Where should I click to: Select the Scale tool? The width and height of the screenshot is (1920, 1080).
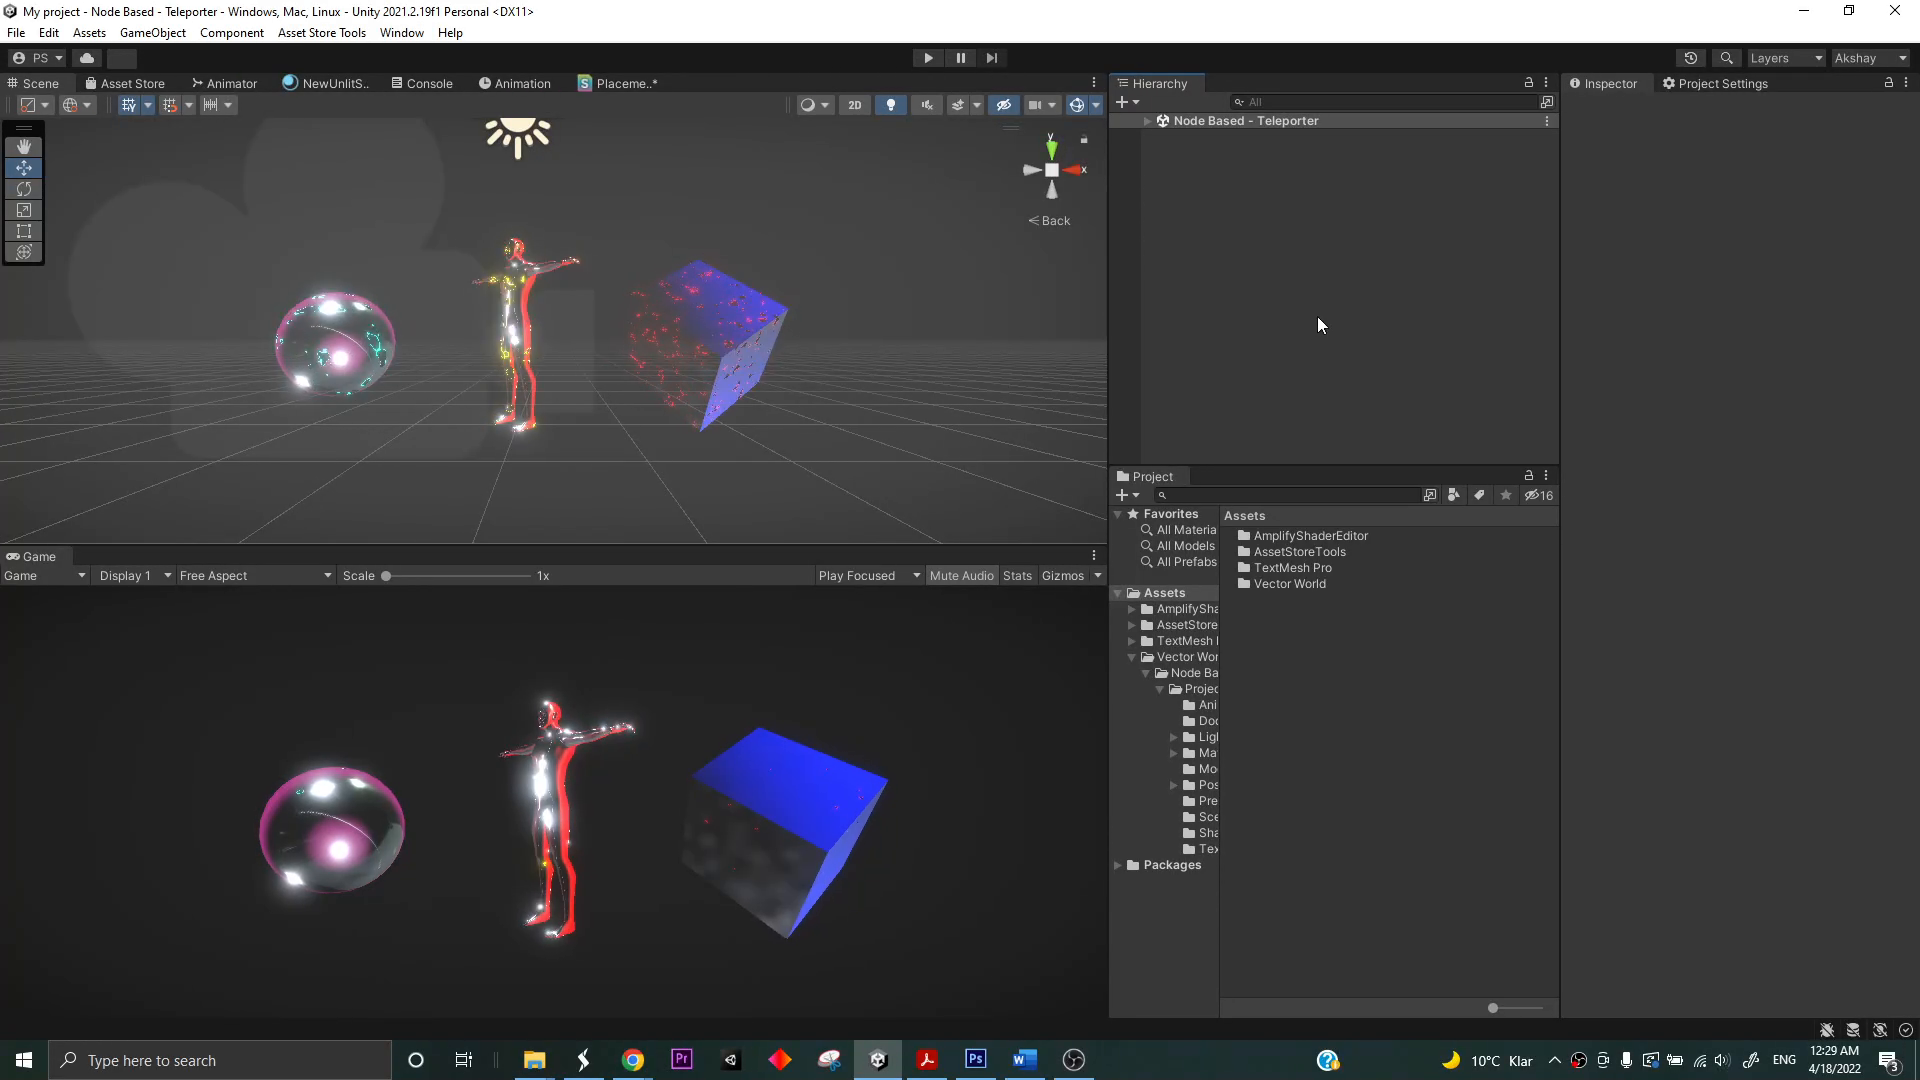(24, 210)
